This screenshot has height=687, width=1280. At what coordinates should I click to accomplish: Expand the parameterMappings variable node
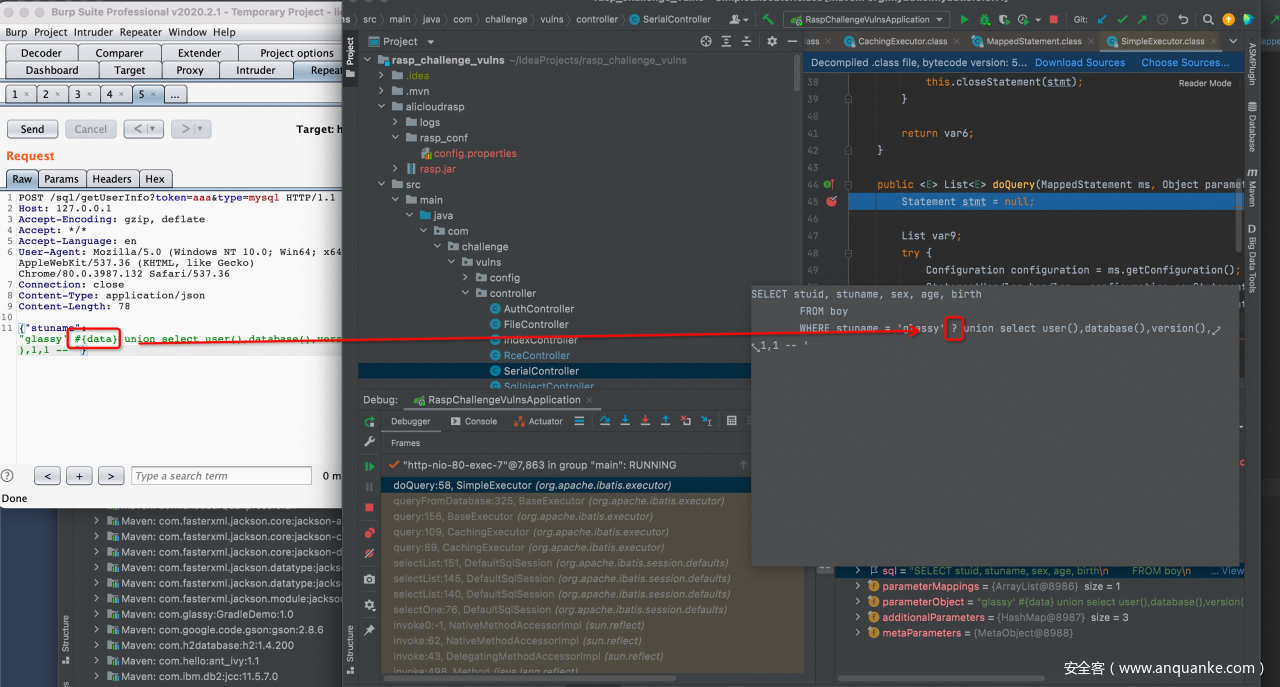(857, 586)
